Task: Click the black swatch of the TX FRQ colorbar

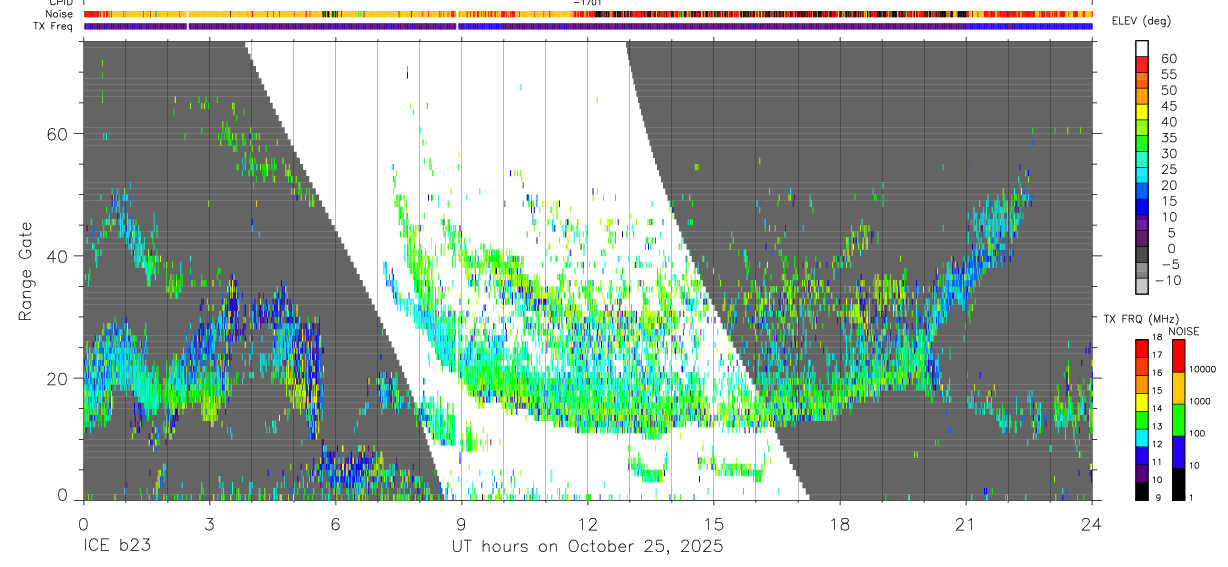Action: pyautogui.click(x=1142, y=491)
